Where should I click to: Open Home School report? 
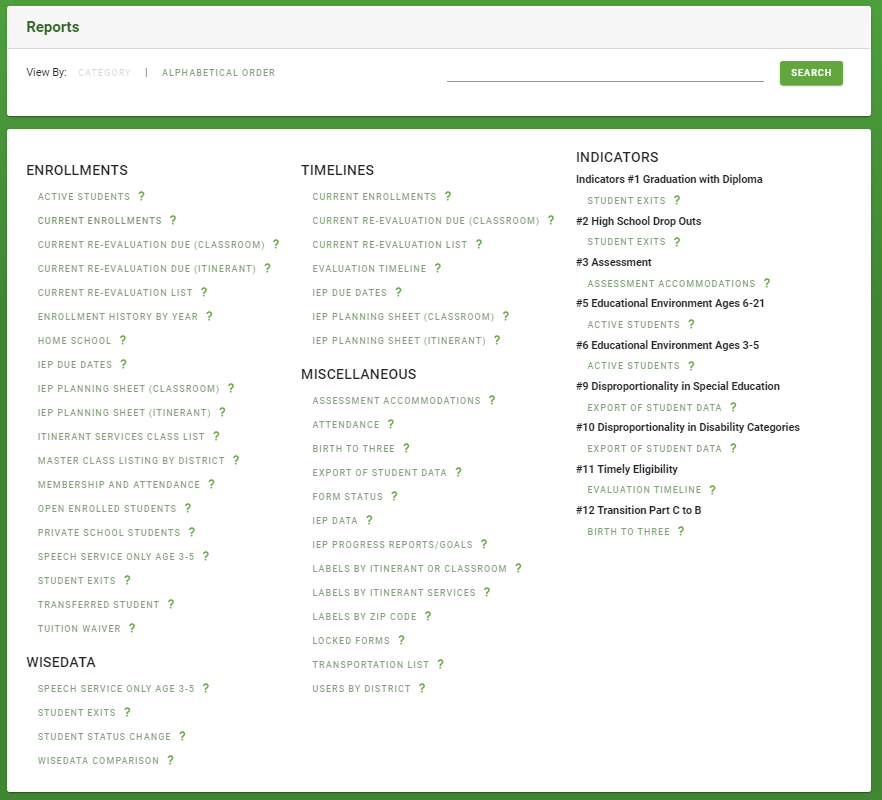click(75, 340)
